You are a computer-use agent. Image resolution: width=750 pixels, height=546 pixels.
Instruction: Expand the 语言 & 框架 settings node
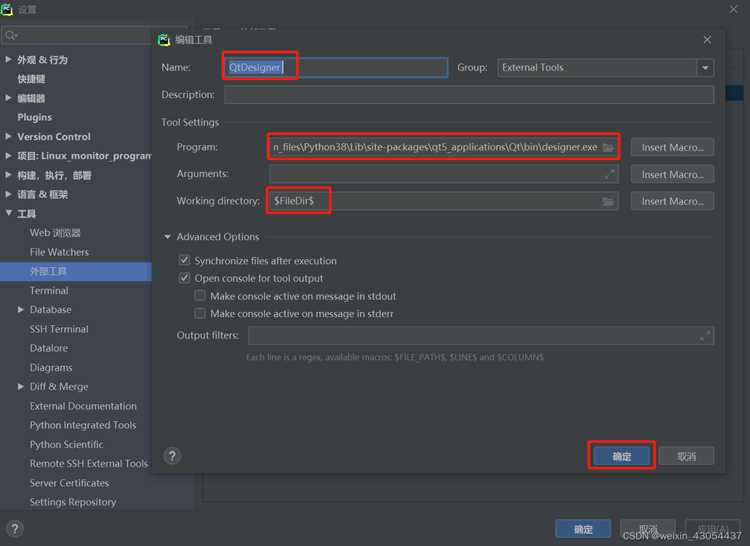(x=8, y=194)
